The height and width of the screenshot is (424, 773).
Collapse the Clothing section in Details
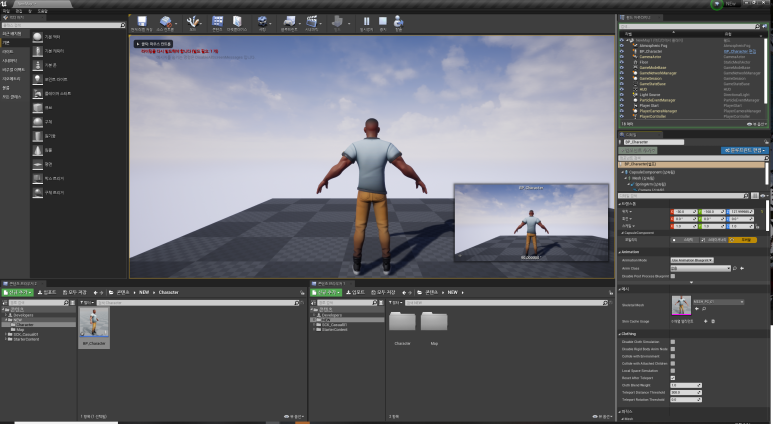620,334
